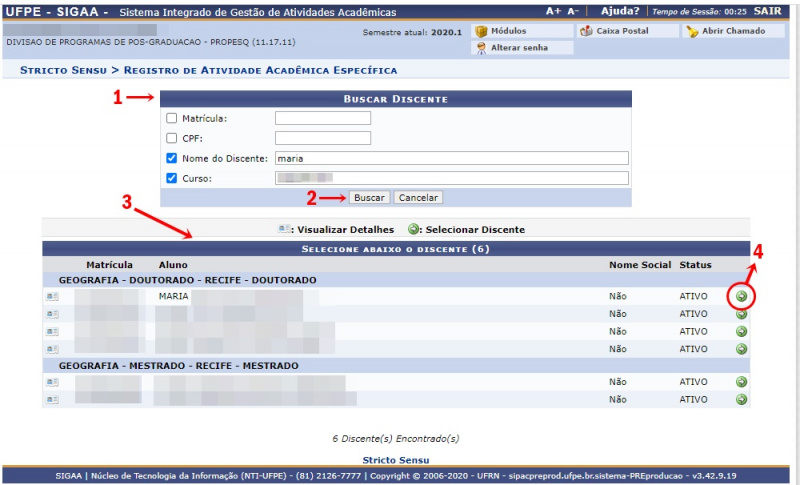The height and width of the screenshot is (485, 800).
Task: Click the Stricto Sensu link above the footer
Action: 395,460
